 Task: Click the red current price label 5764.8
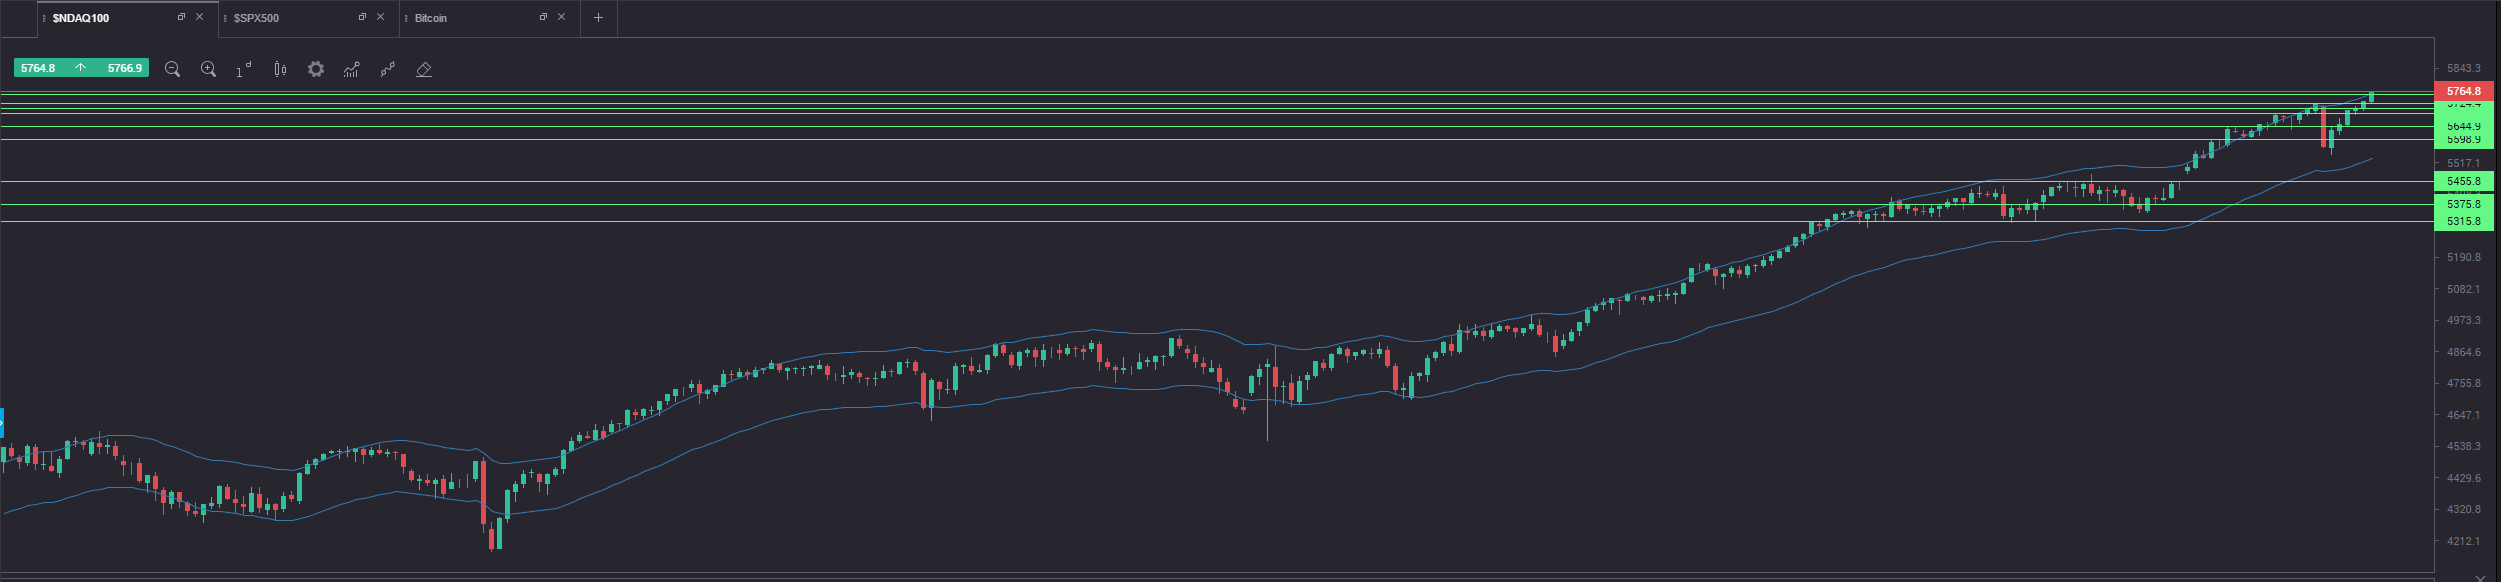tap(2463, 91)
